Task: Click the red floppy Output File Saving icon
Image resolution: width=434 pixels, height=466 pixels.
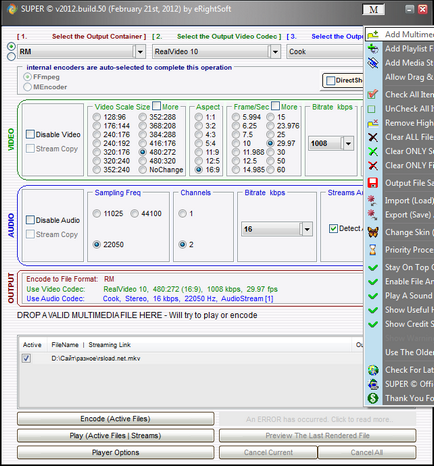Action: click(x=373, y=183)
